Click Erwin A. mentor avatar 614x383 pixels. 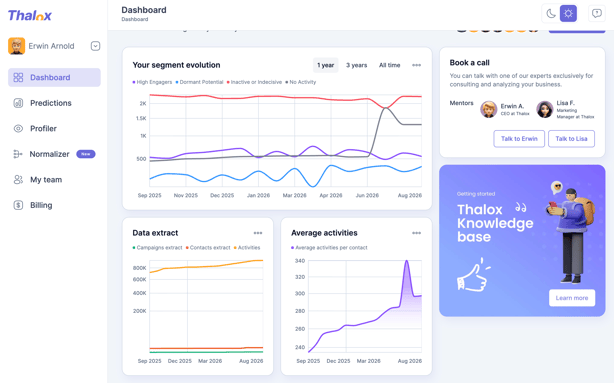point(489,109)
